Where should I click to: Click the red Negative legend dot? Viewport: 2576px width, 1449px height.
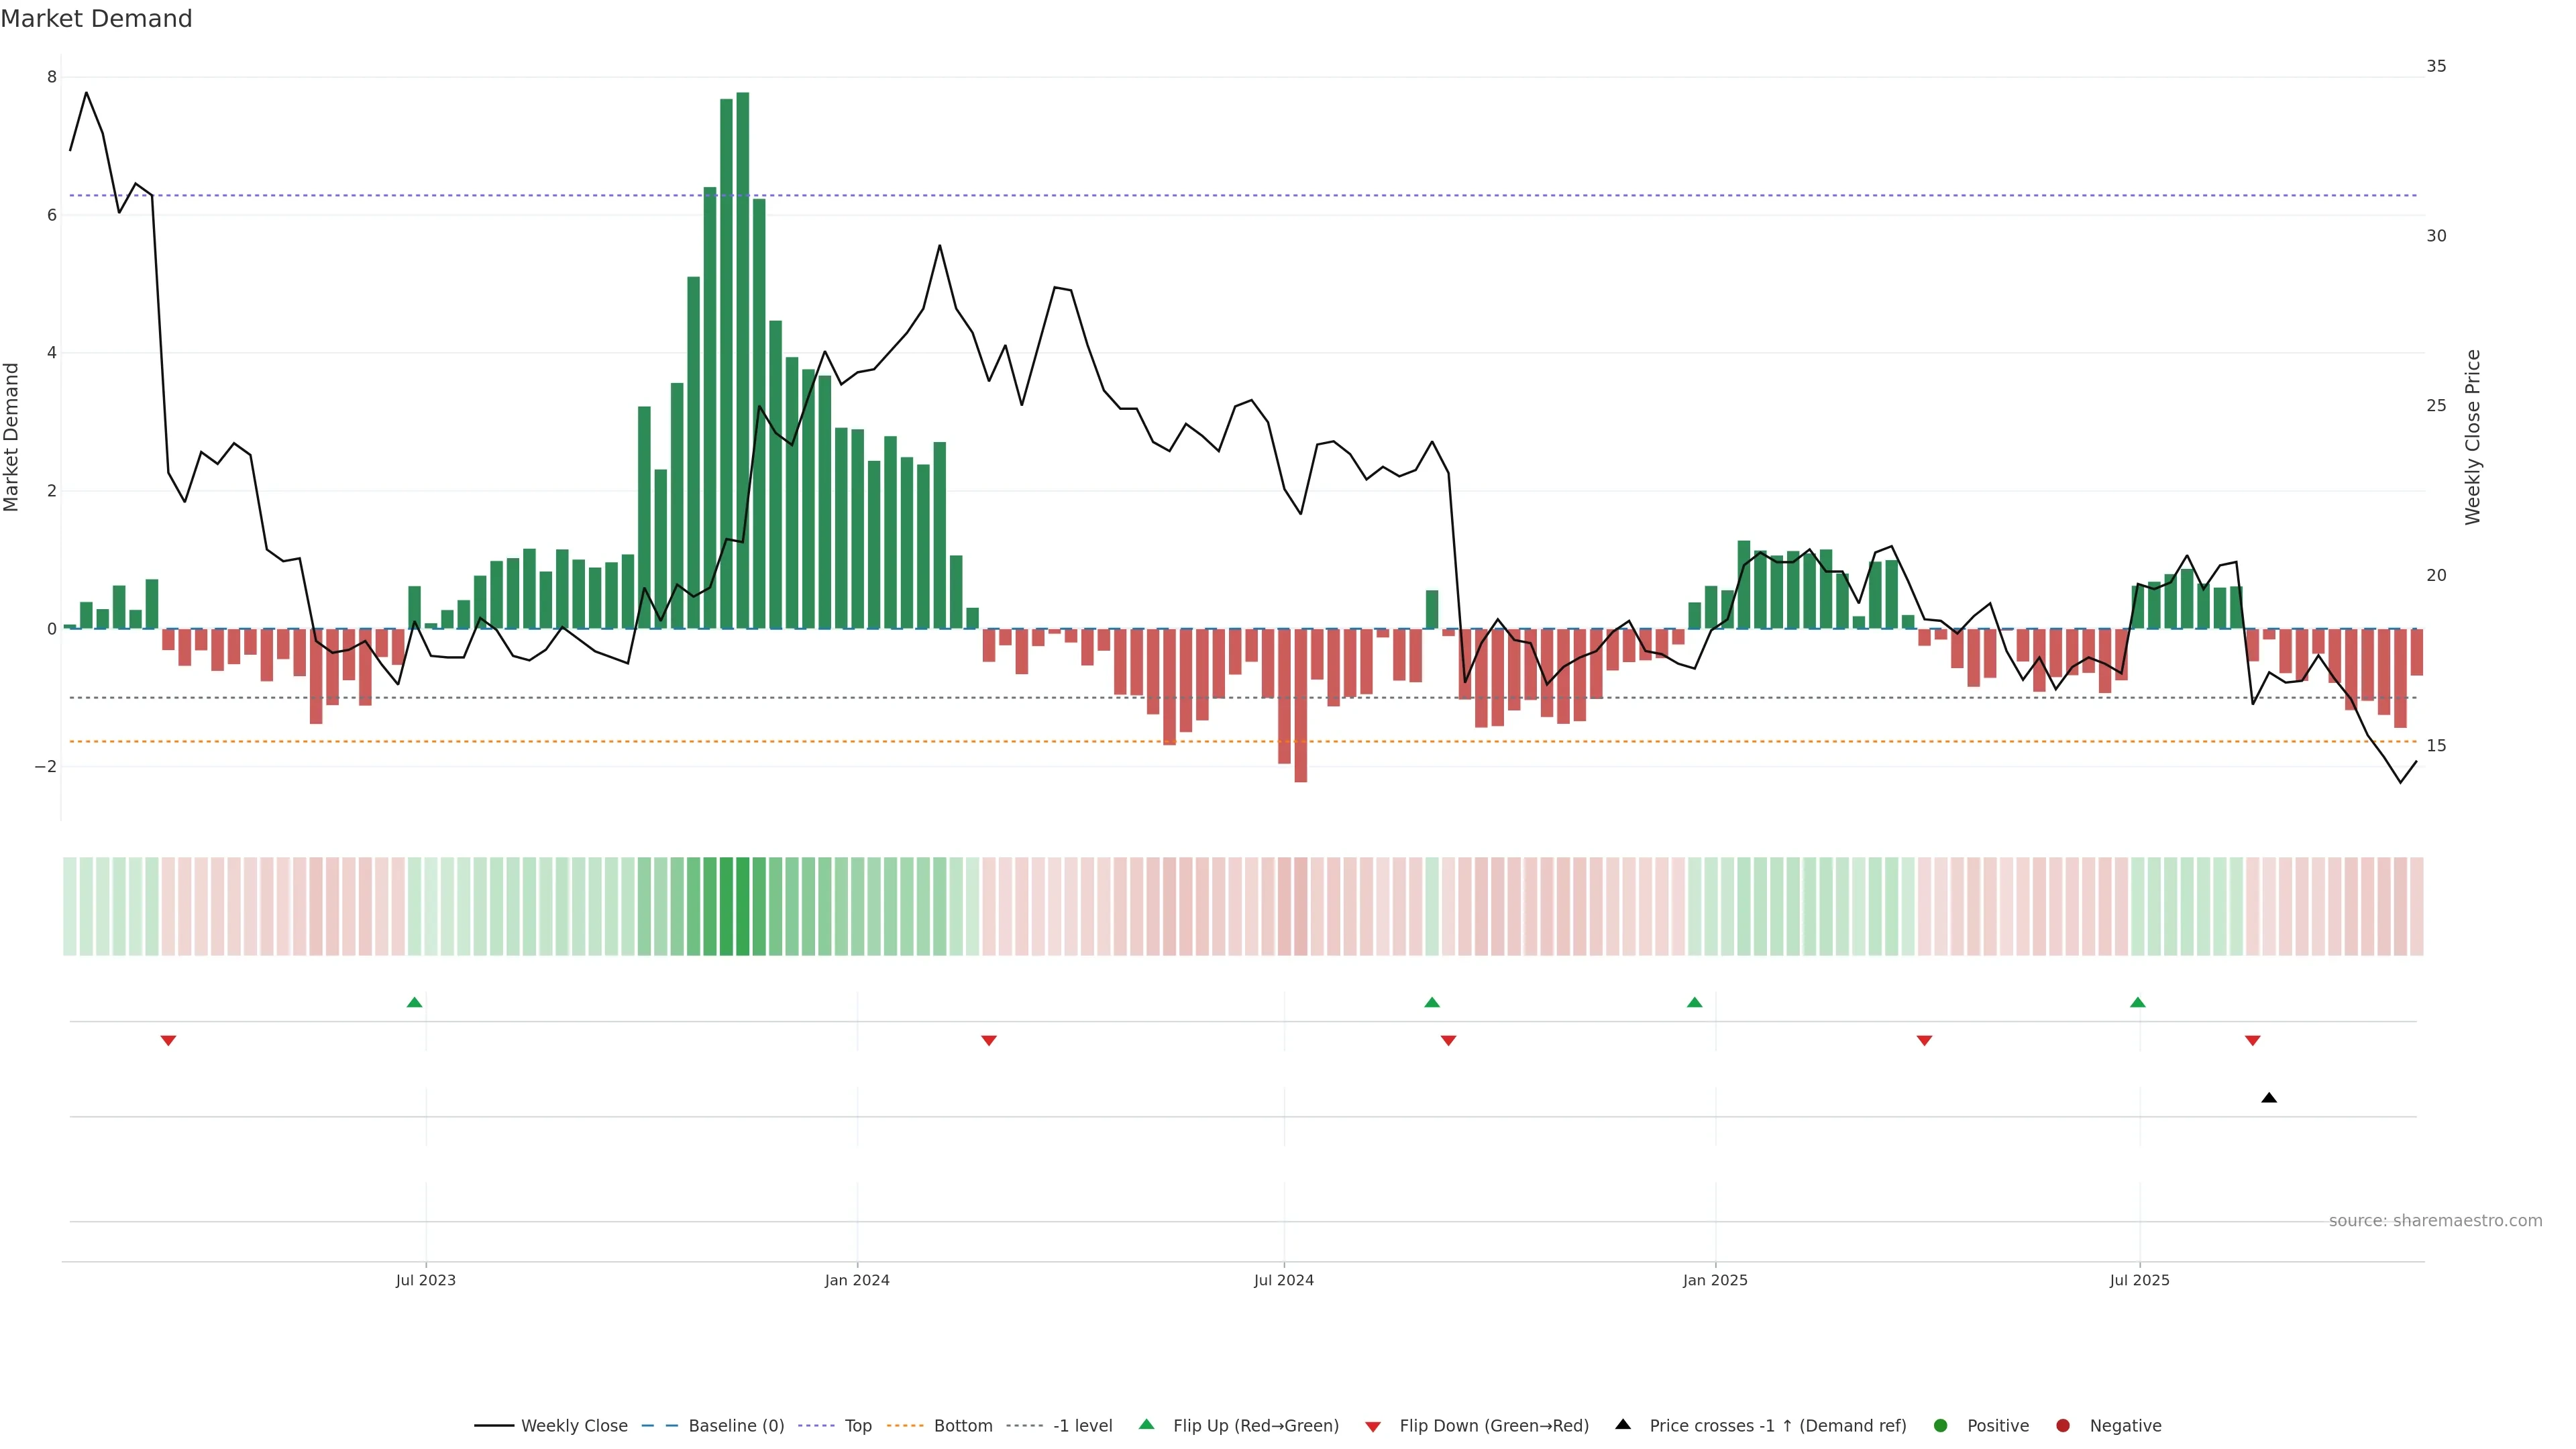[2062, 1425]
